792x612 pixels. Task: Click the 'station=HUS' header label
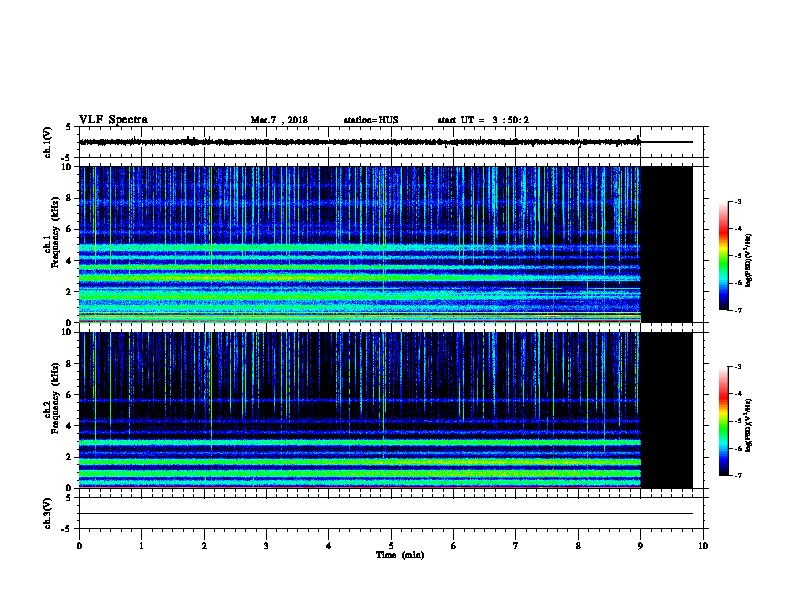[371, 120]
